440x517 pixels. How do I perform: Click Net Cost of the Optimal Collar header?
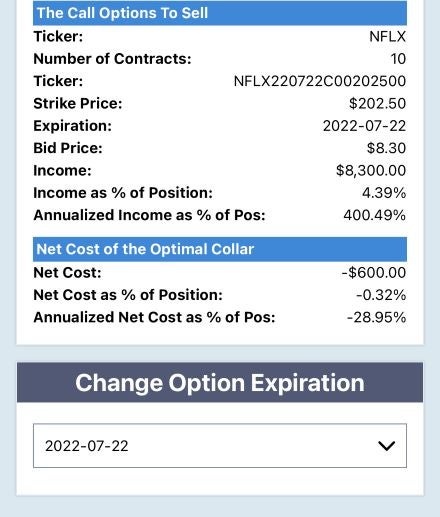point(220,249)
